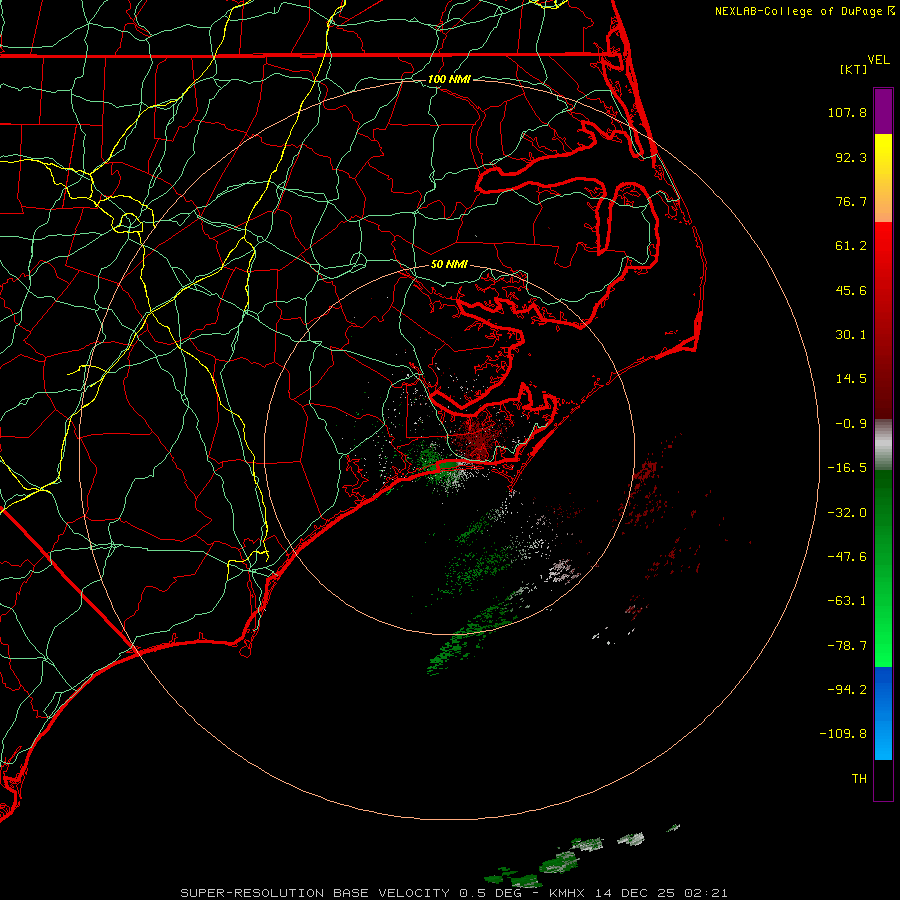Click the -94.2 legend value

pos(847,689)
